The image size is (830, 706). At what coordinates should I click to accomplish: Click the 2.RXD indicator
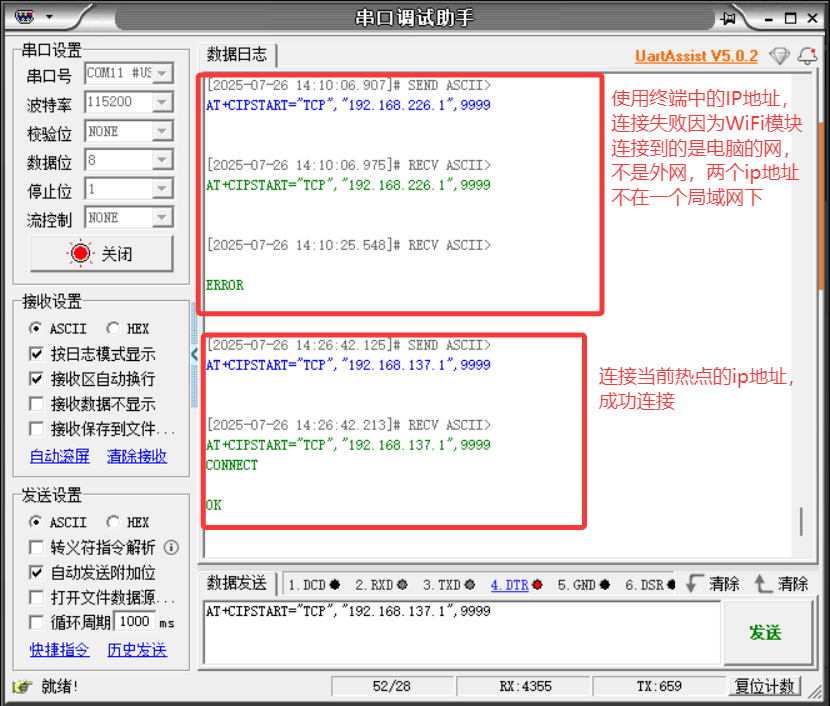click(382, 585)
